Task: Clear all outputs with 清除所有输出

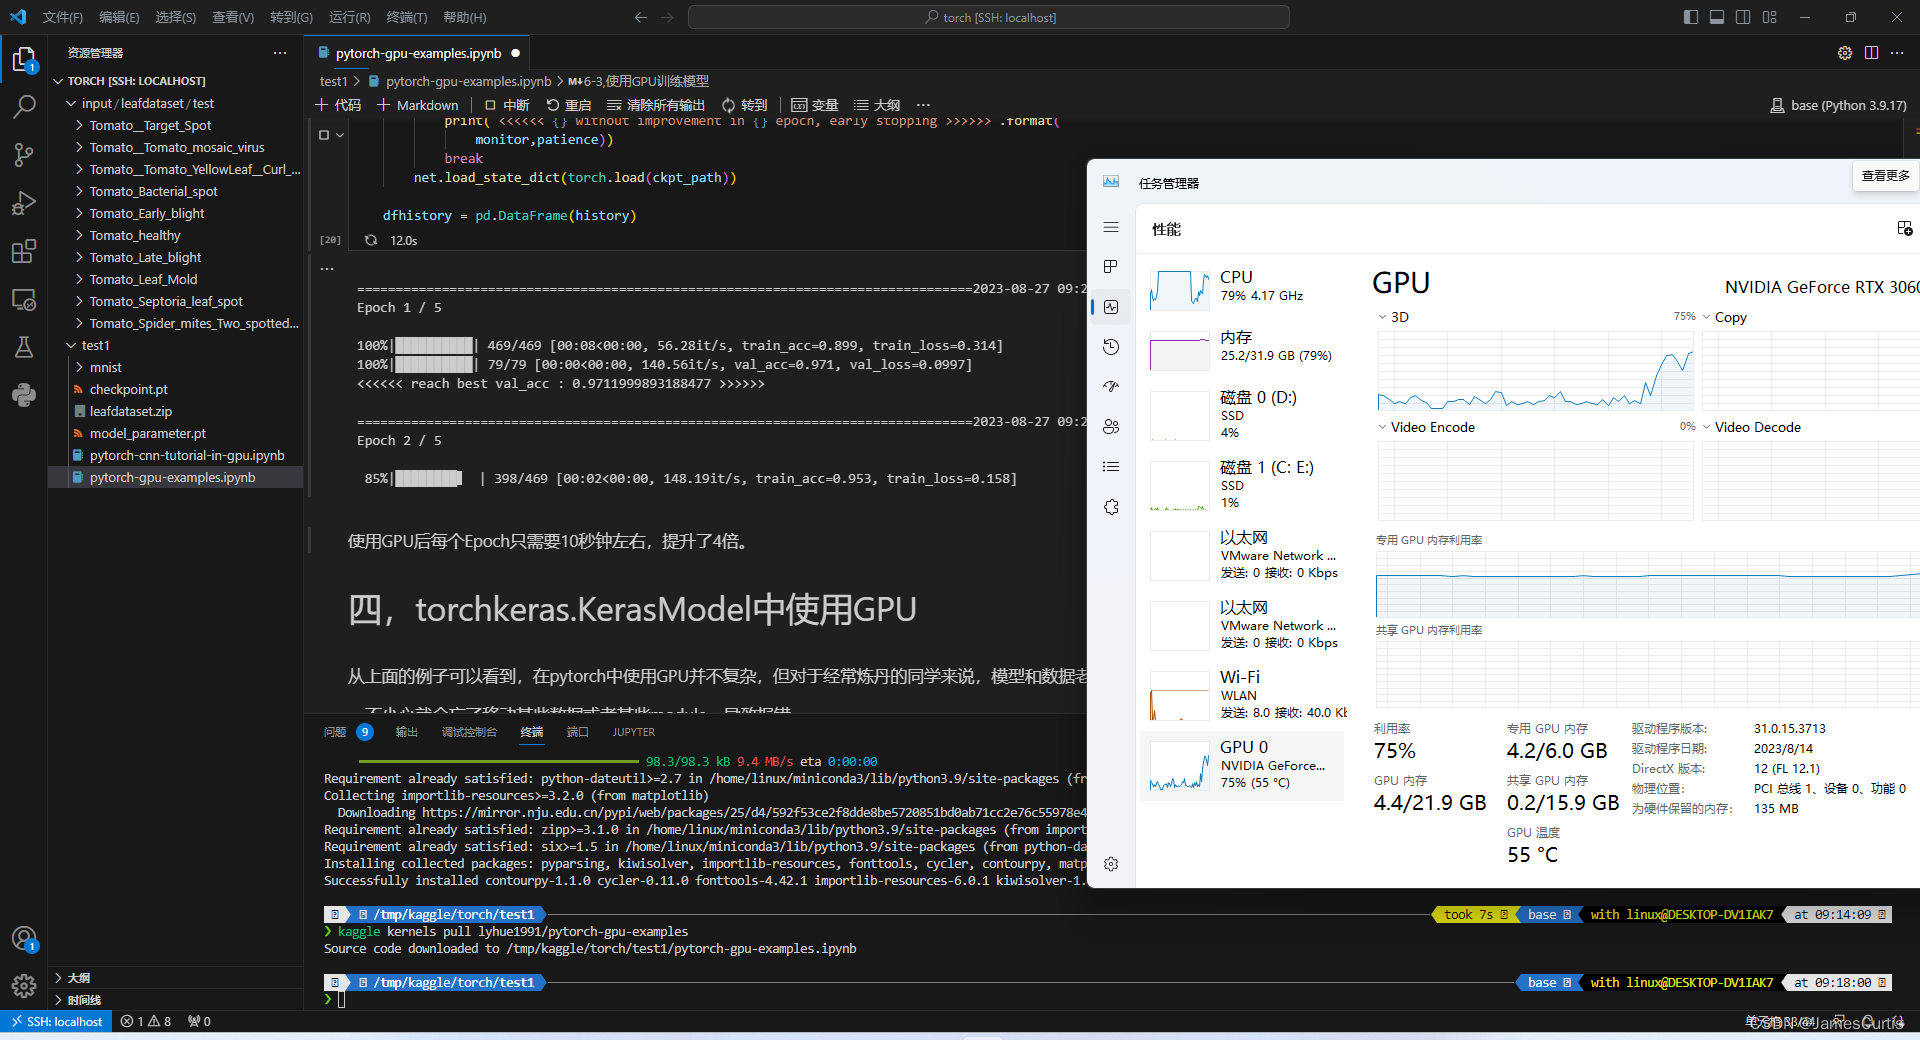Action: pos(656,105)
